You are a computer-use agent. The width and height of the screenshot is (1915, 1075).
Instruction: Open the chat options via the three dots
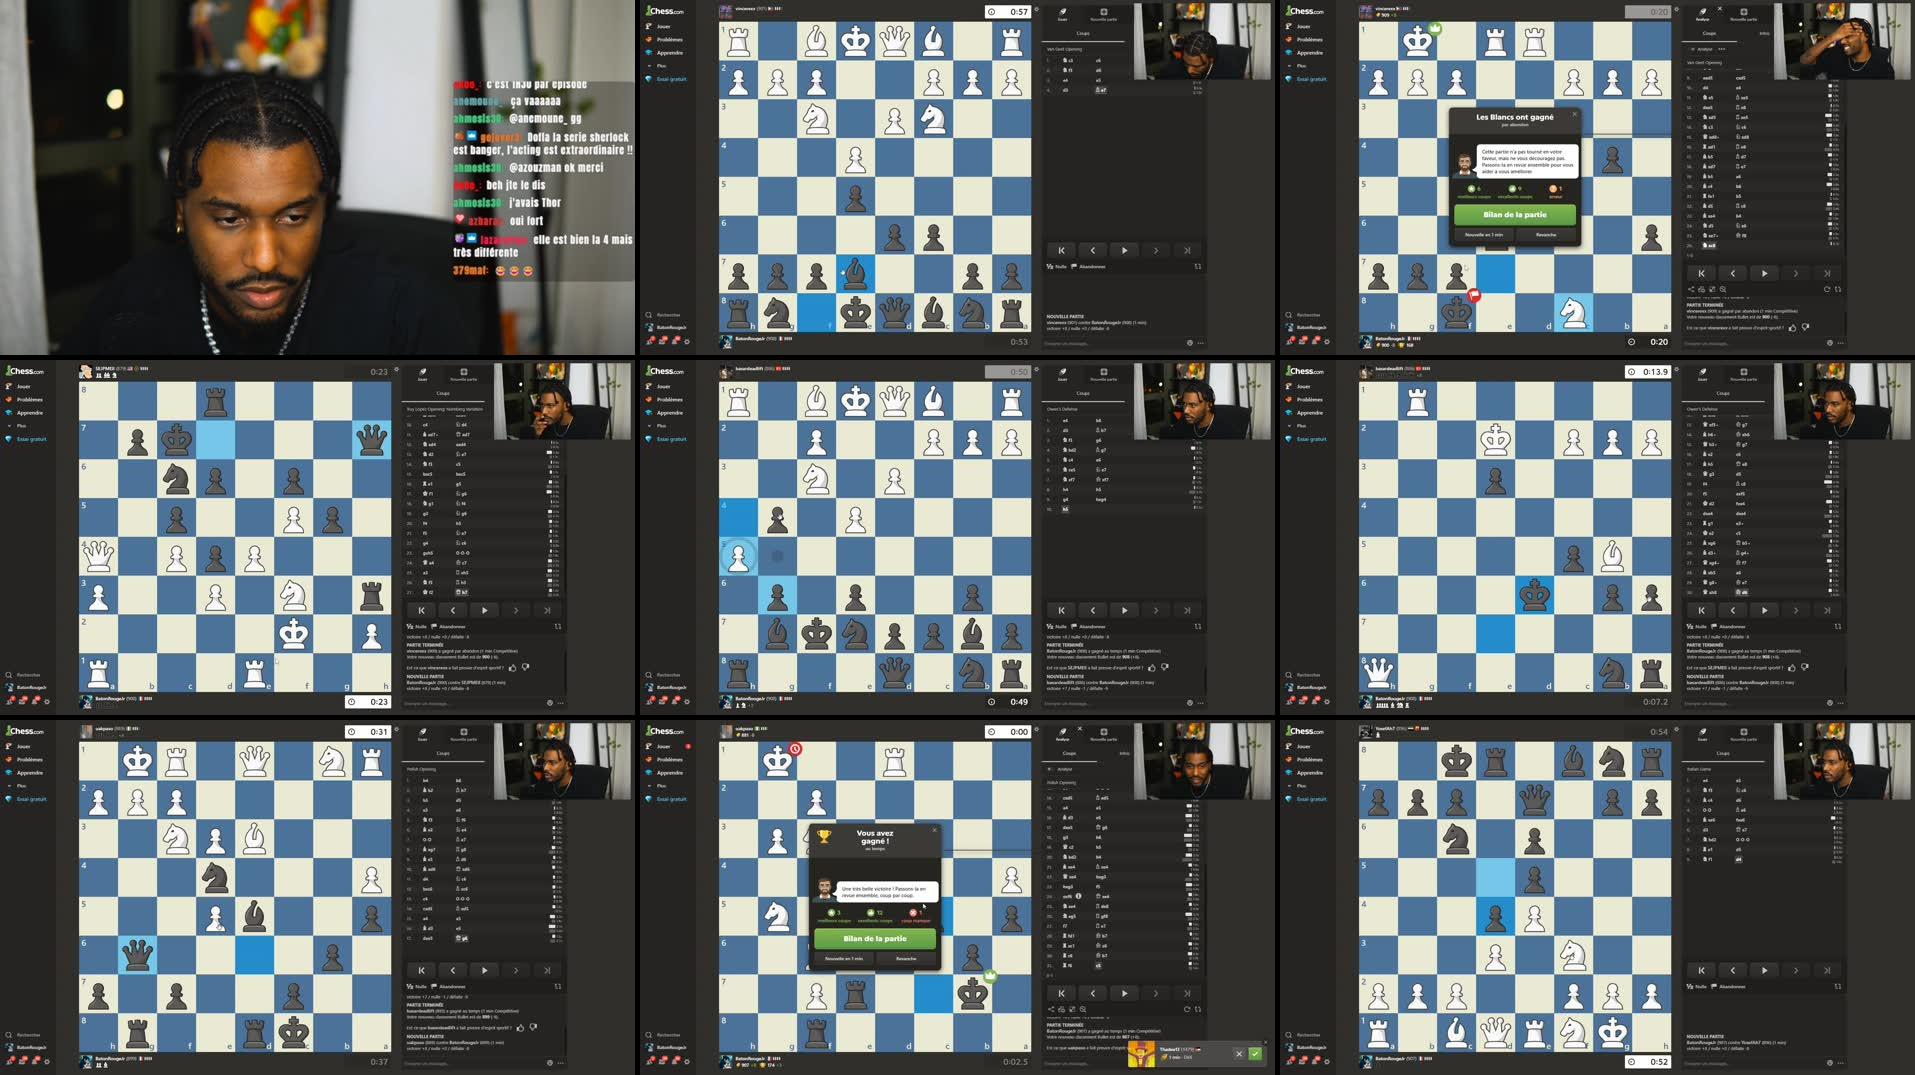tap(1200, 343)
